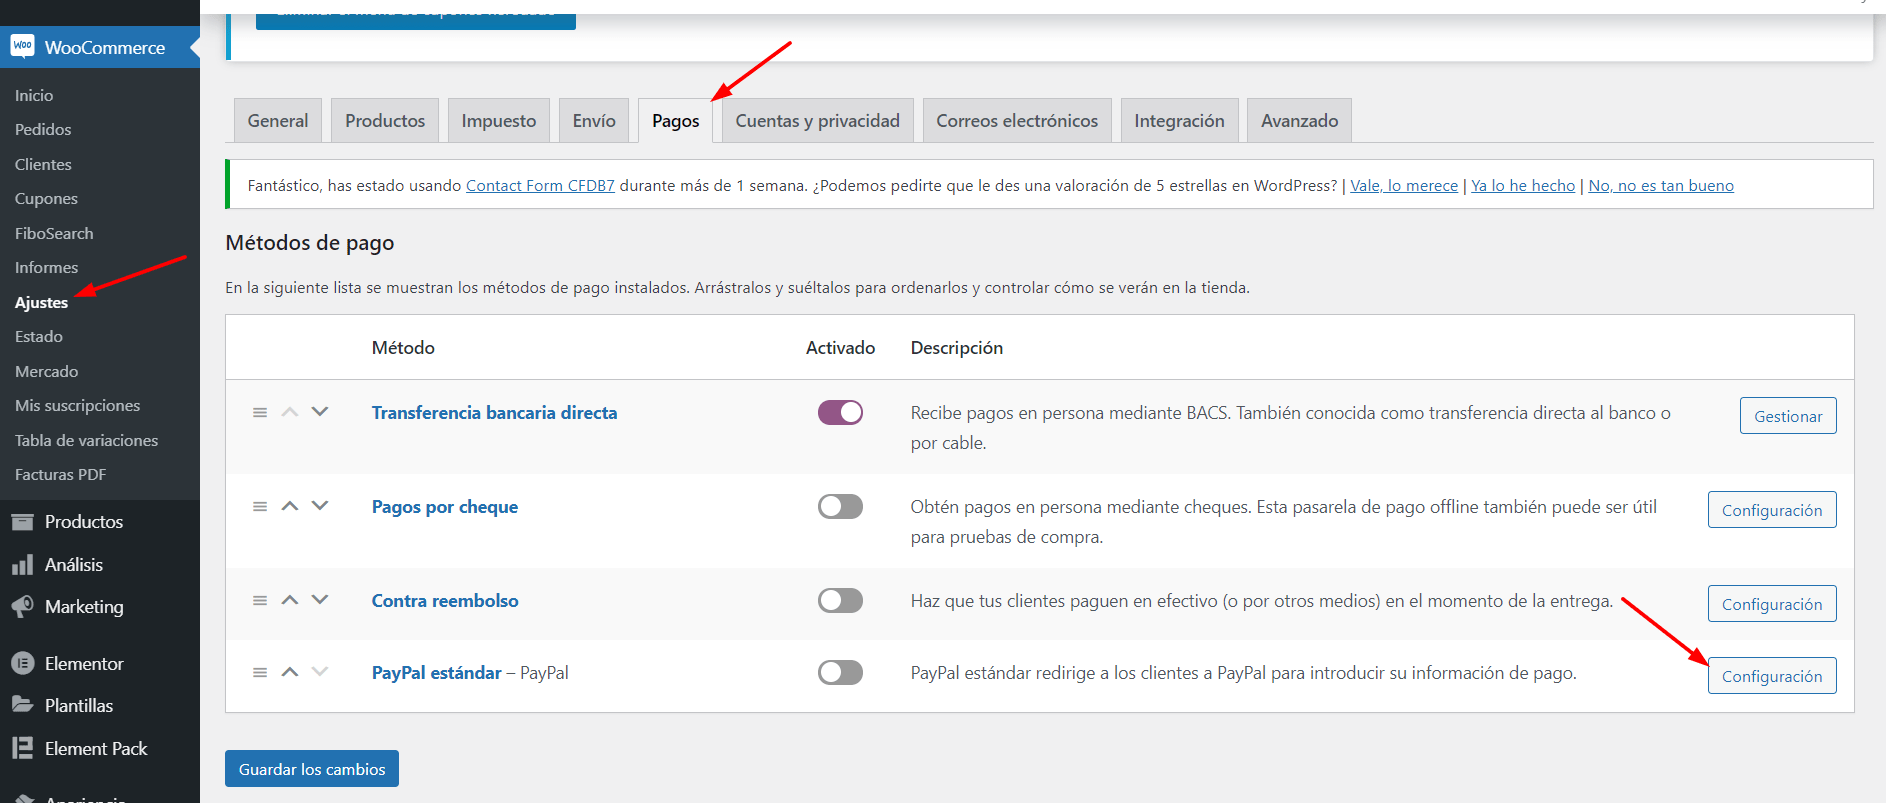Open the Productos settings tab

(x=385, y=120)
